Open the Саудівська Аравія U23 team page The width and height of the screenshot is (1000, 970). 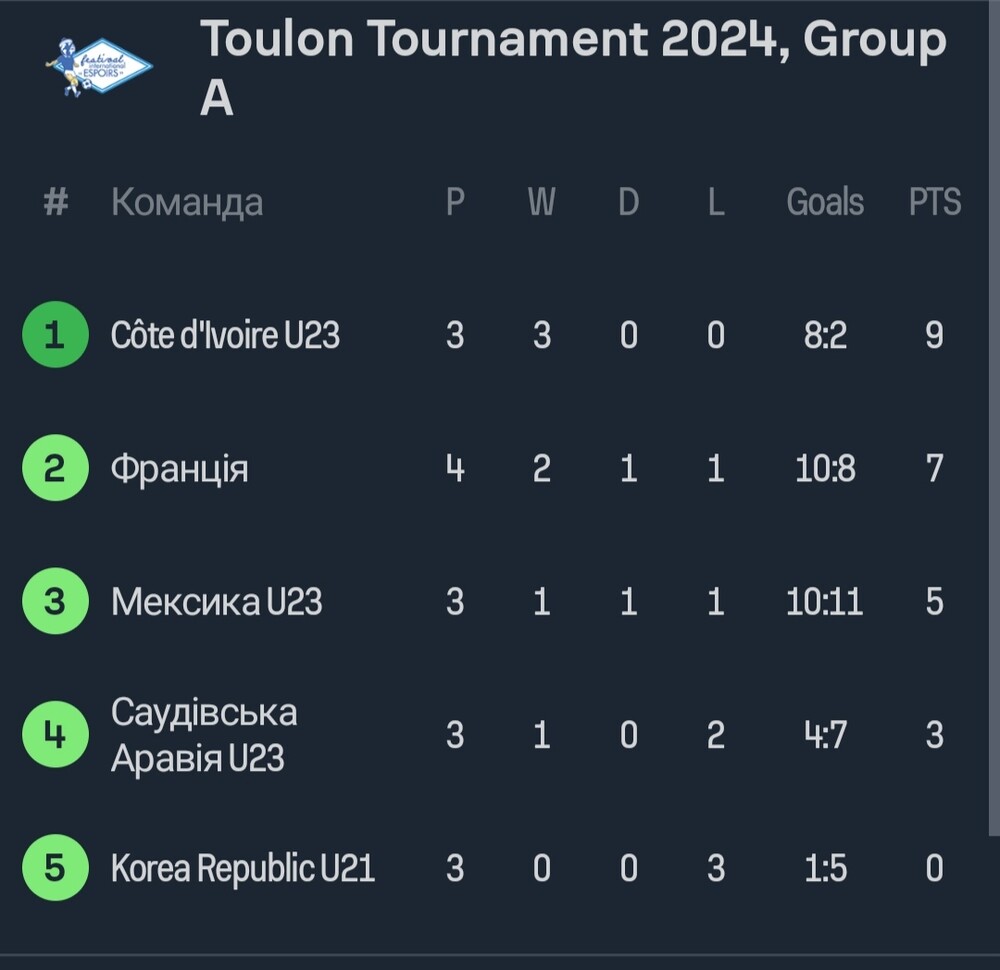(x=203, y=735)
